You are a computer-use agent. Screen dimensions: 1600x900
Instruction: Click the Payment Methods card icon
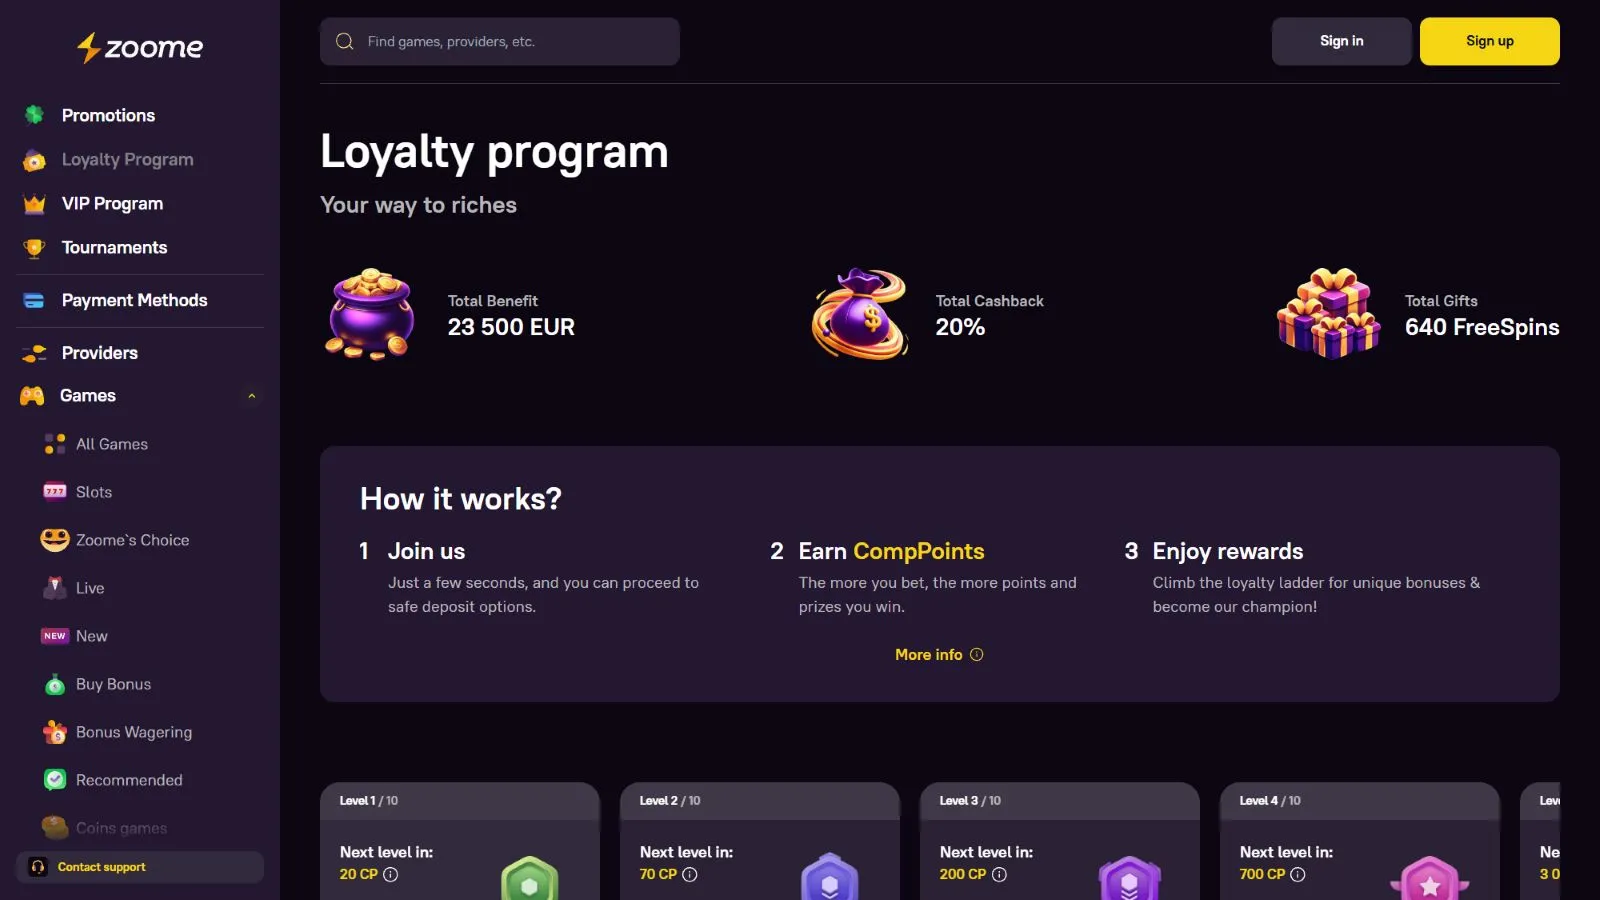(x=34, y=301)
